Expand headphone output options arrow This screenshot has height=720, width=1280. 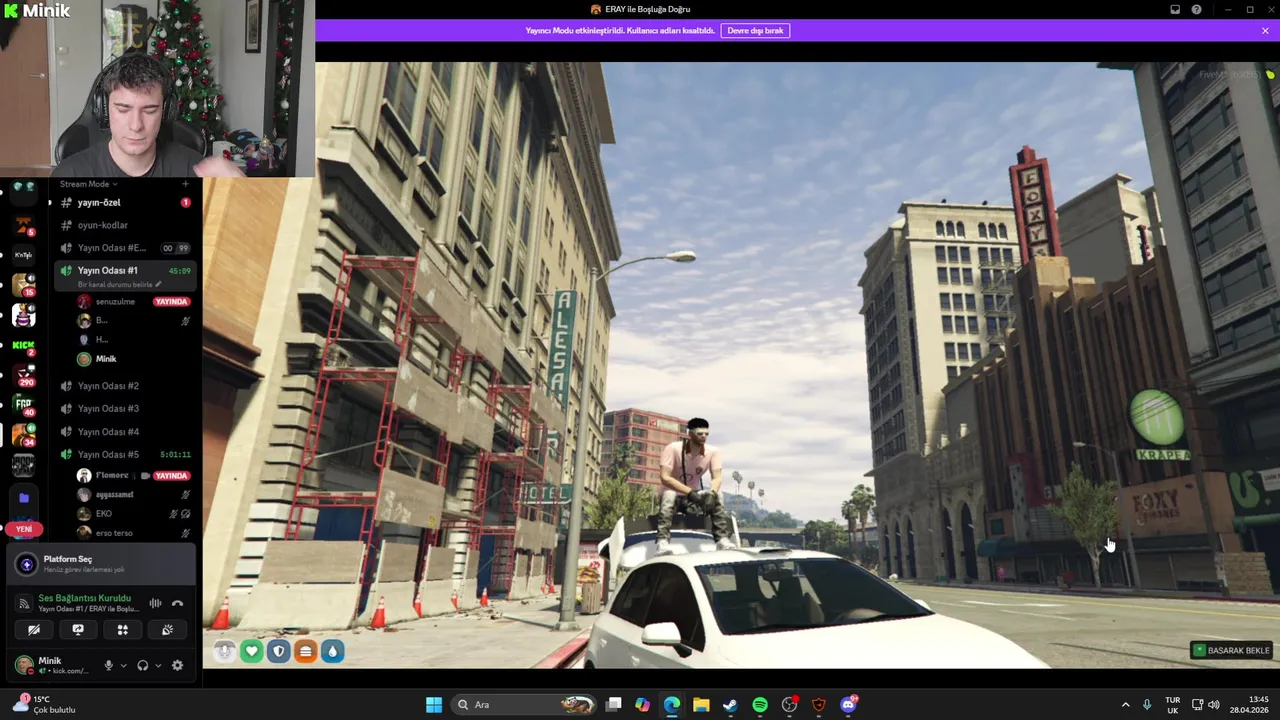(157, 665)
